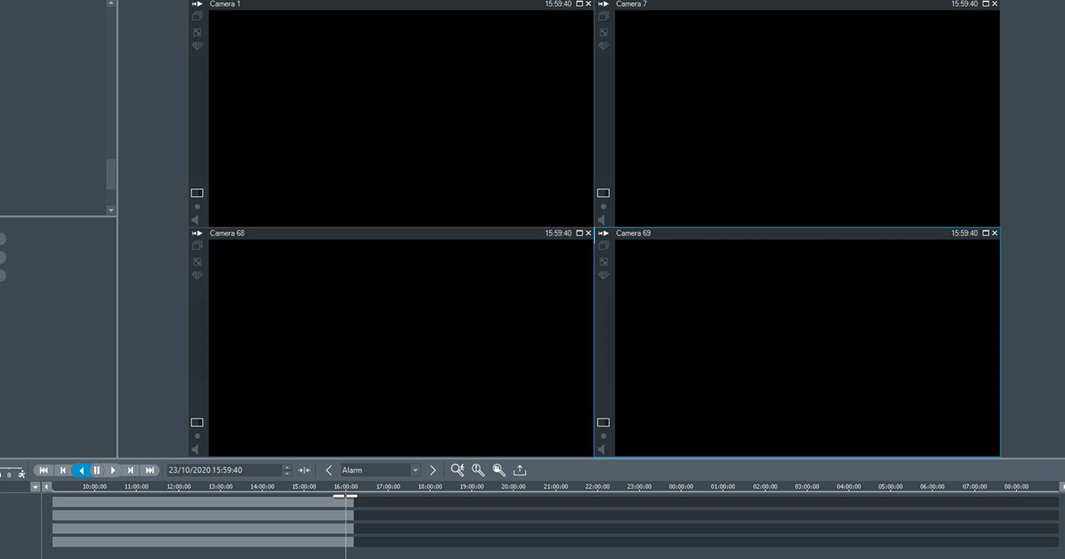Maximize the Camera 68 image pane
This screenshot has height=559, width=1065.
pos(579,233)
